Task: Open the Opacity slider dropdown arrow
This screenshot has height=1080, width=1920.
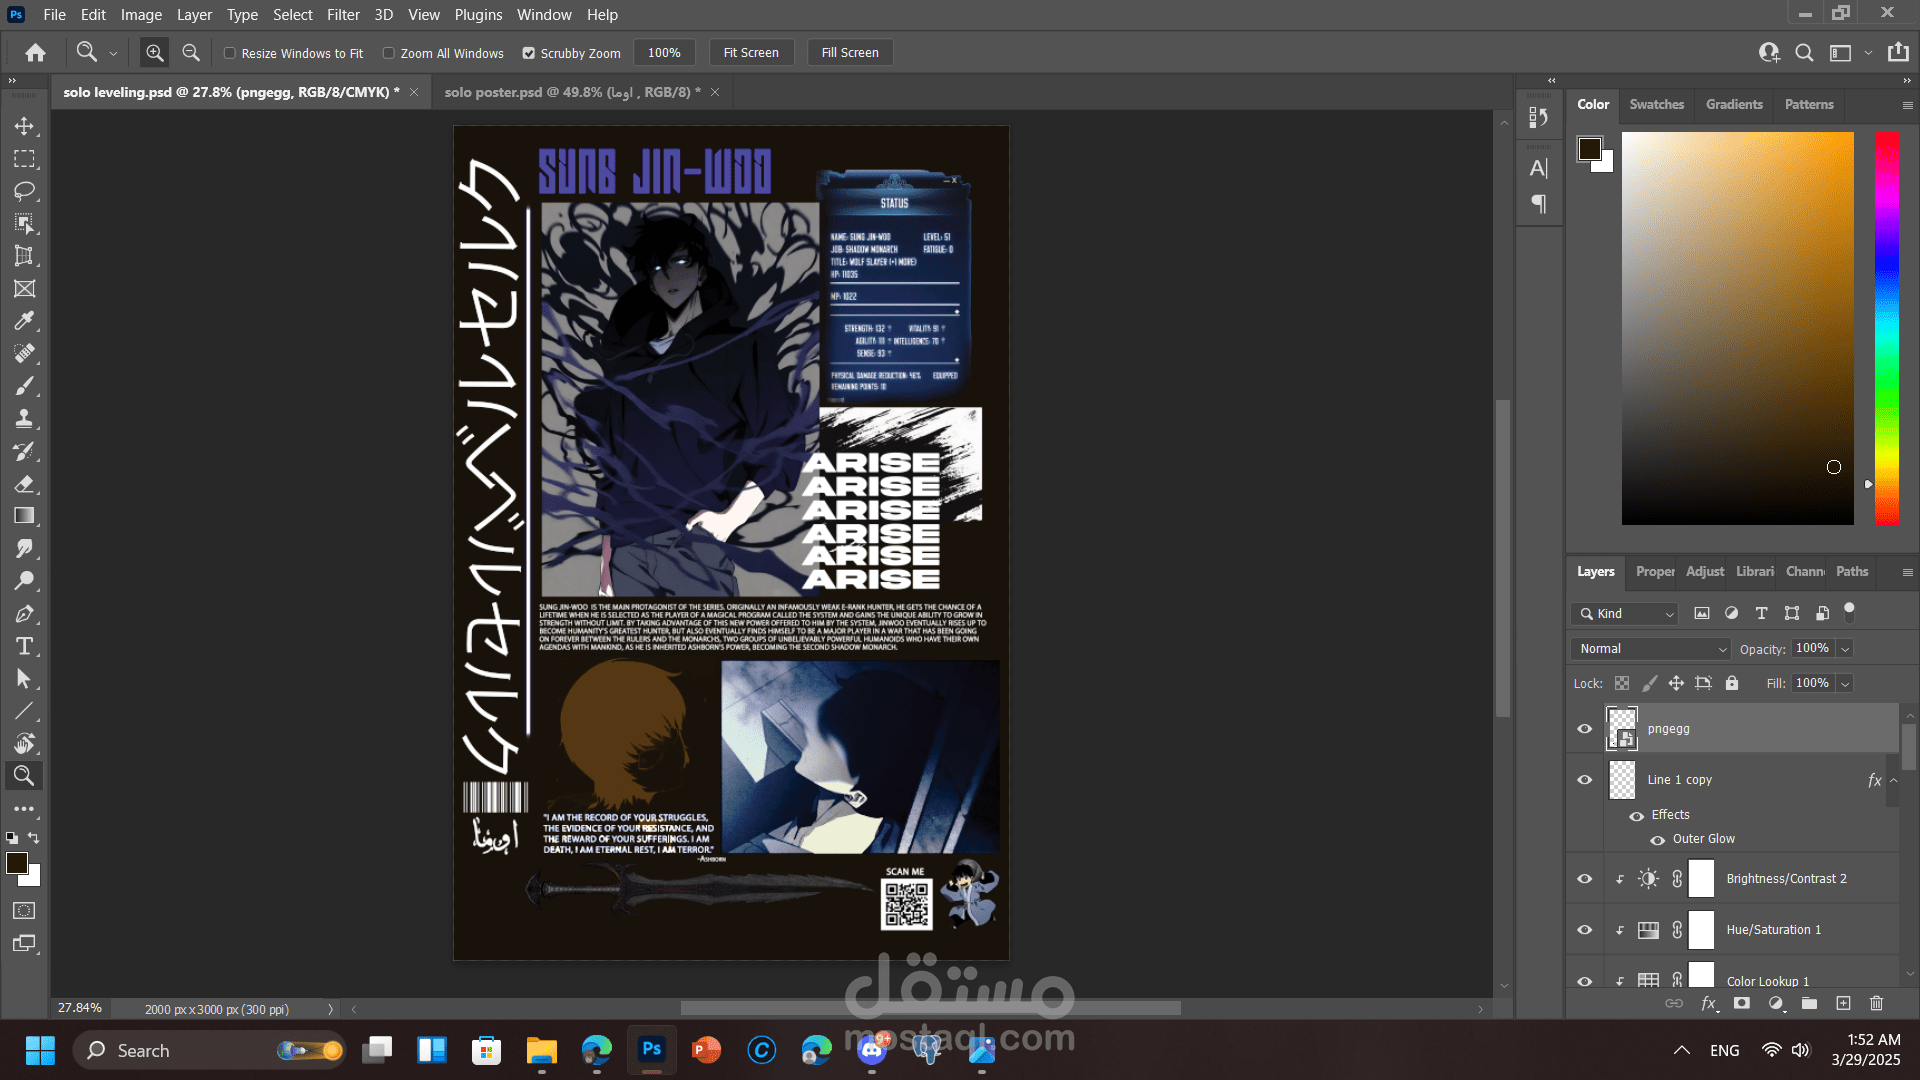Action: (x=1845, y=649)
